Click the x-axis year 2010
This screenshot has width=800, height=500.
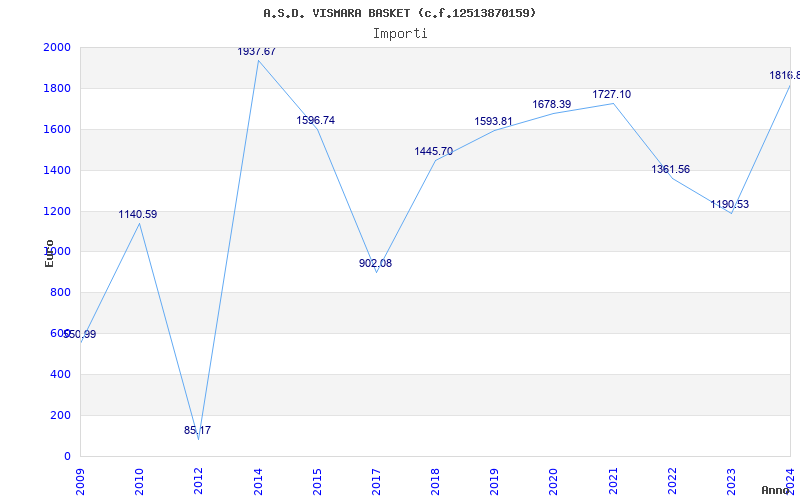(x=139, y=482)
